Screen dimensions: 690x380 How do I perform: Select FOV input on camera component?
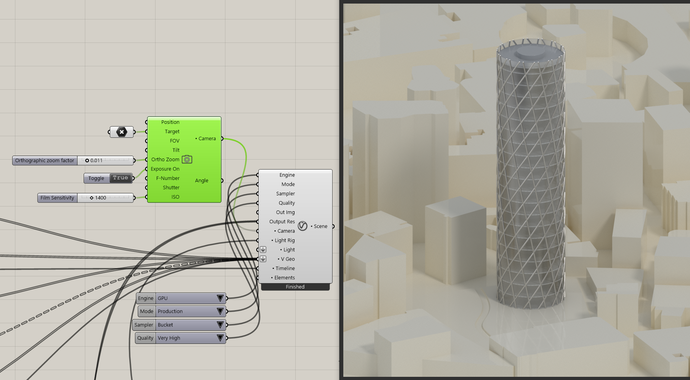pos(174,141)
